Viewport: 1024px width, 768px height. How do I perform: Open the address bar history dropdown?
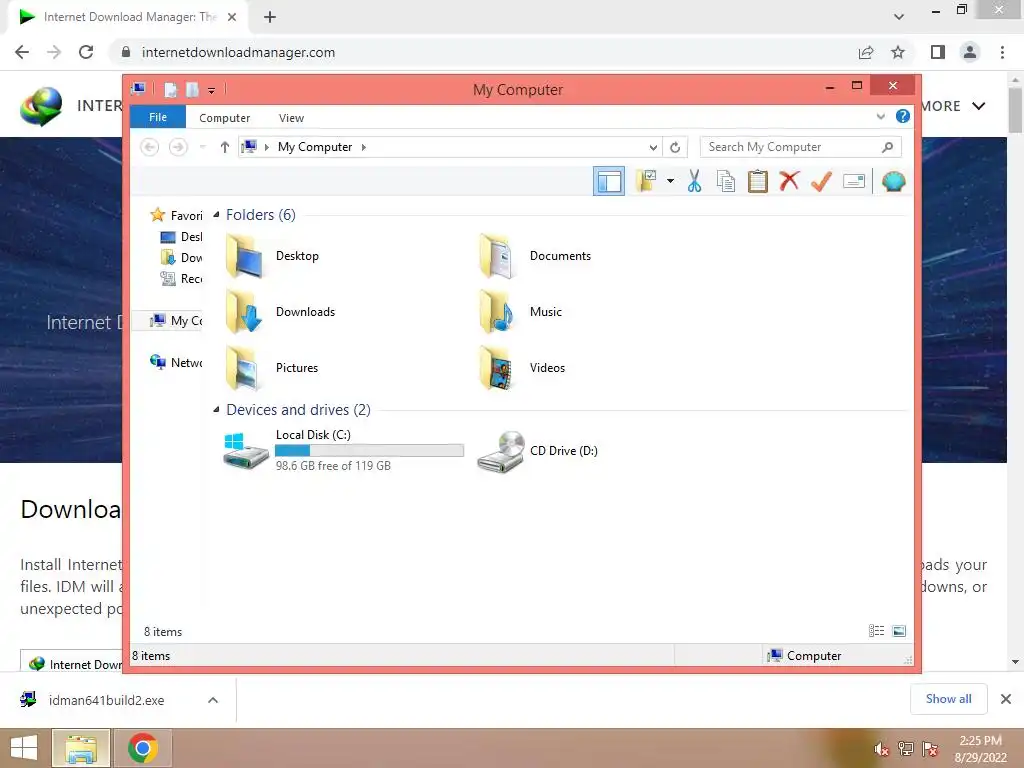point(653,148)
